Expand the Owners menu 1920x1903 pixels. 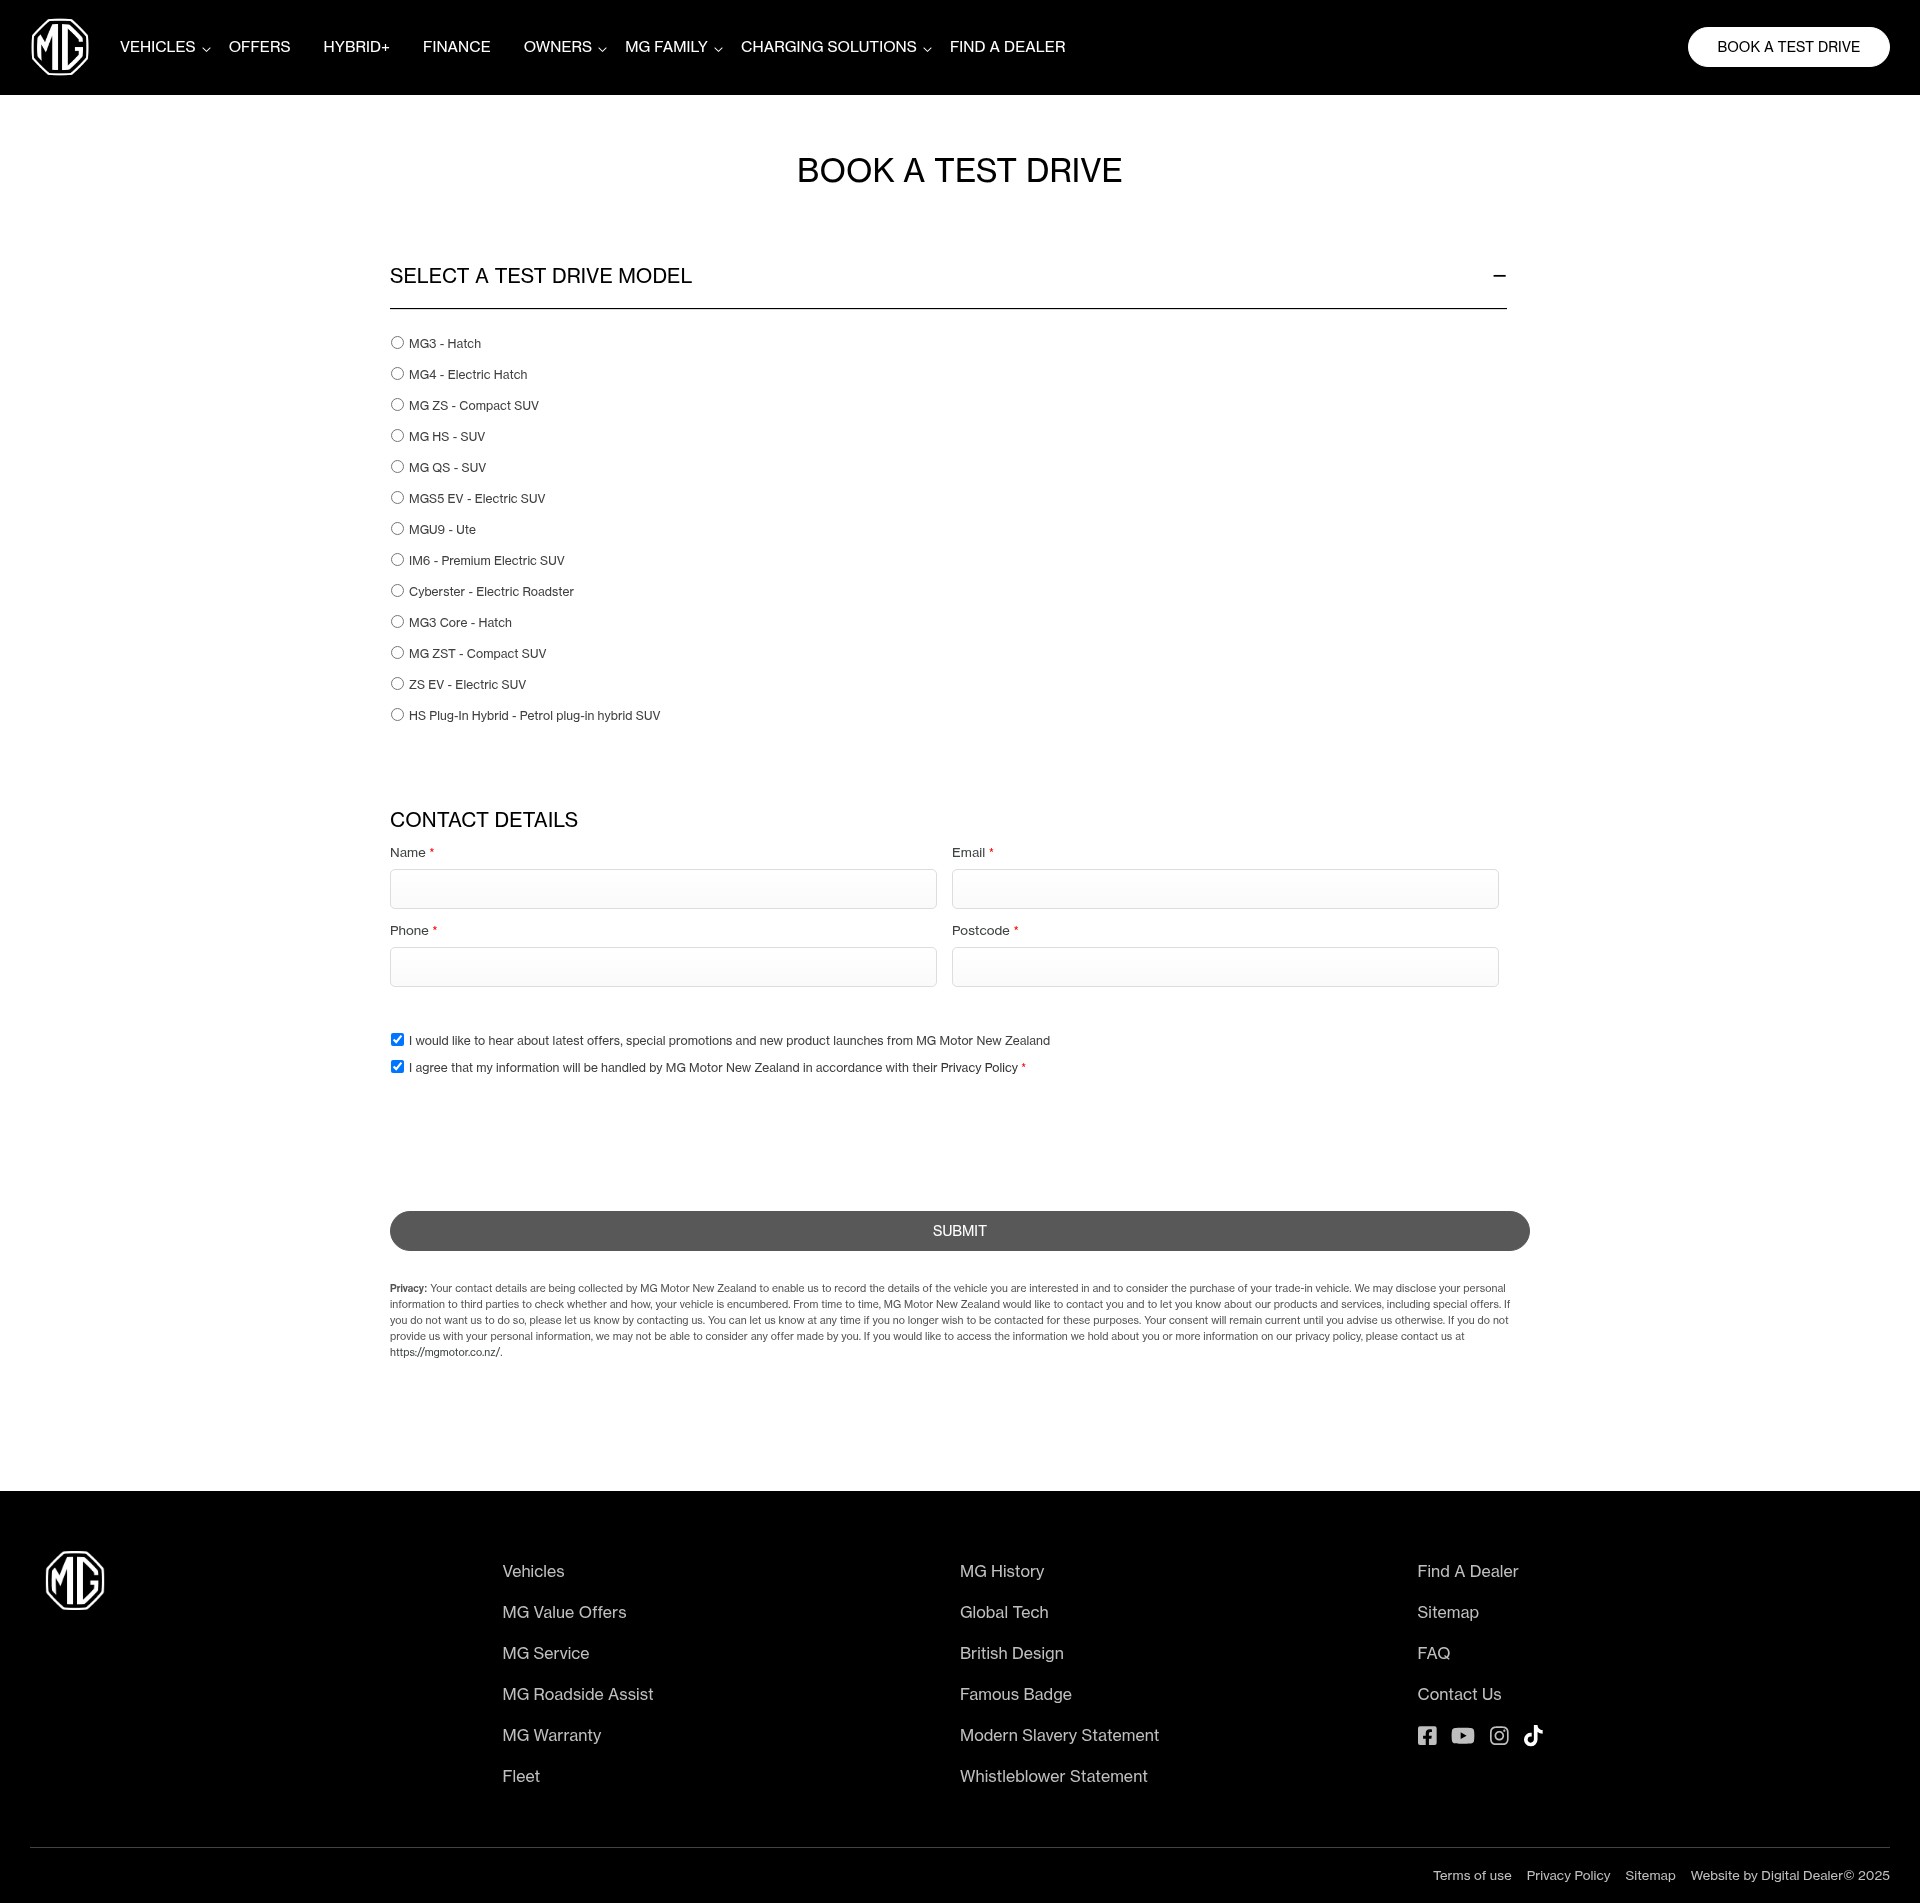pyautogui.click(x=565, y=47)
